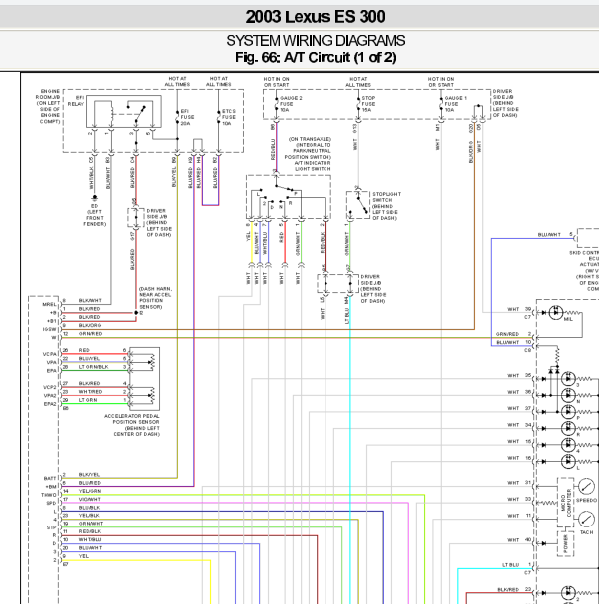Click the EFI 20A fuse symbol

pos(177,116)
